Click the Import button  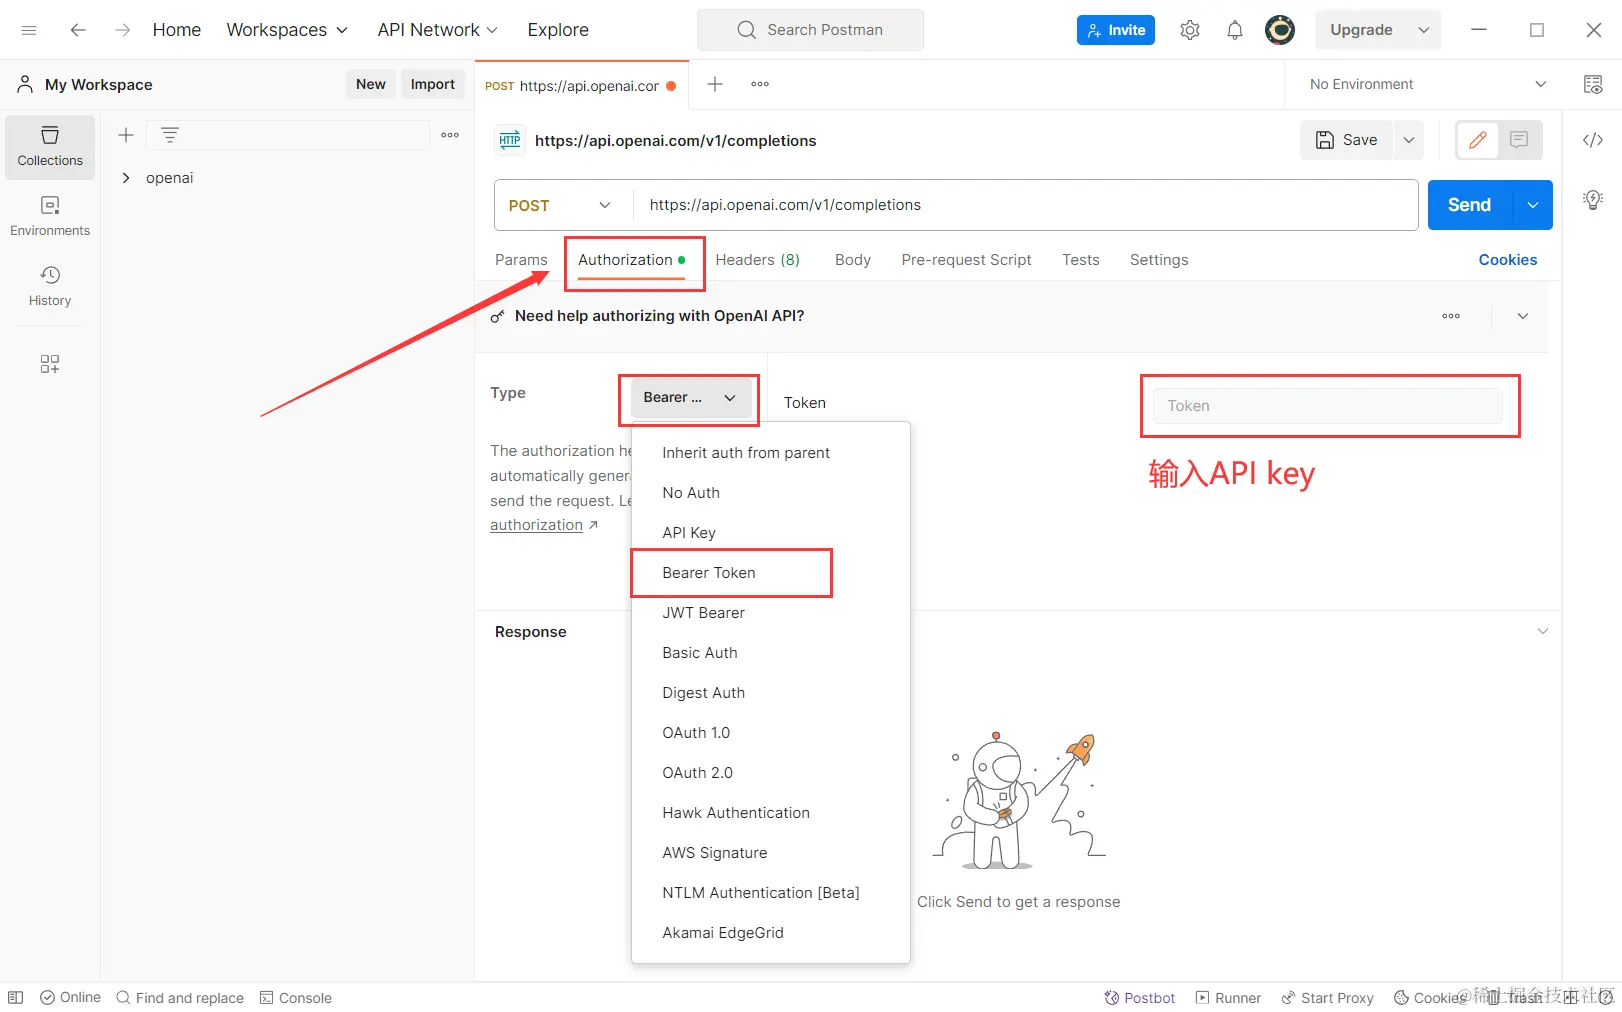(x=433, y=84)
